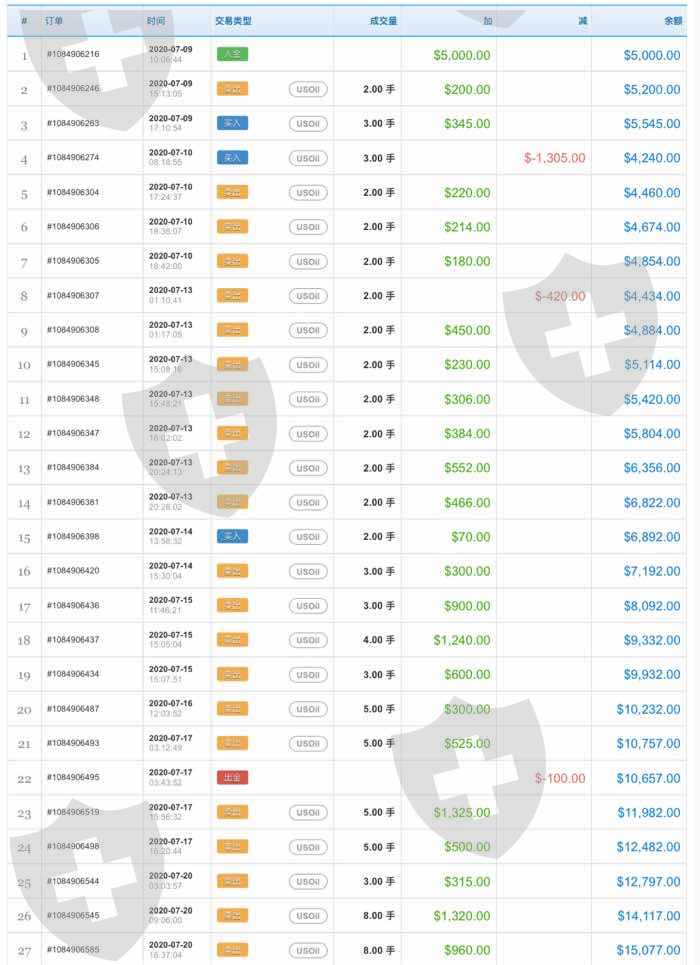Sort by the 交易类型 column header
This screenshot has height=965, width=700.
point(233,21)
